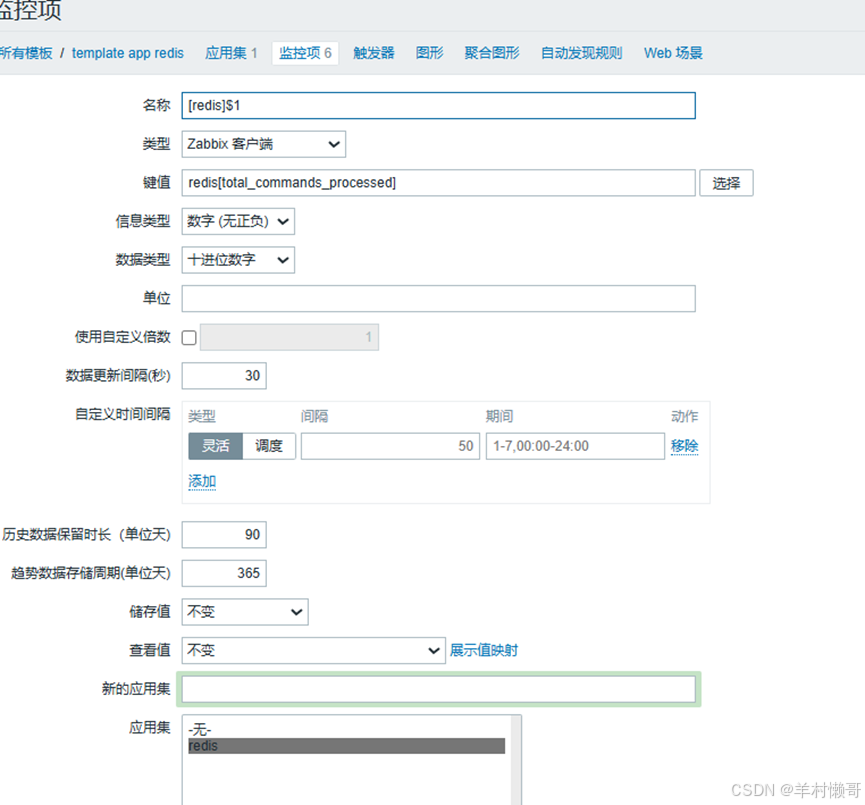865x805 pixels.
Task: Switch to the 监控项 tab
Action: pyautogui.click(x=305, y=53)
